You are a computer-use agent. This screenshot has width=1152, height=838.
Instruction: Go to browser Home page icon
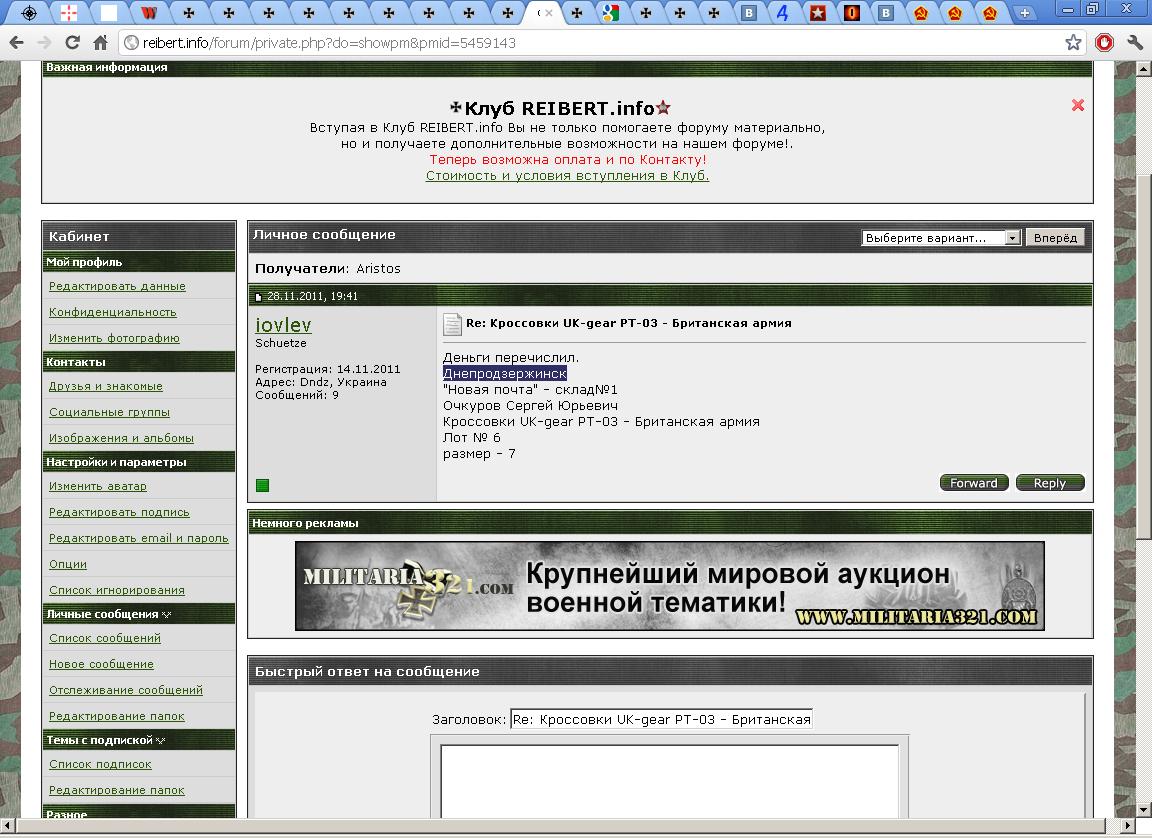click(100, 43)
